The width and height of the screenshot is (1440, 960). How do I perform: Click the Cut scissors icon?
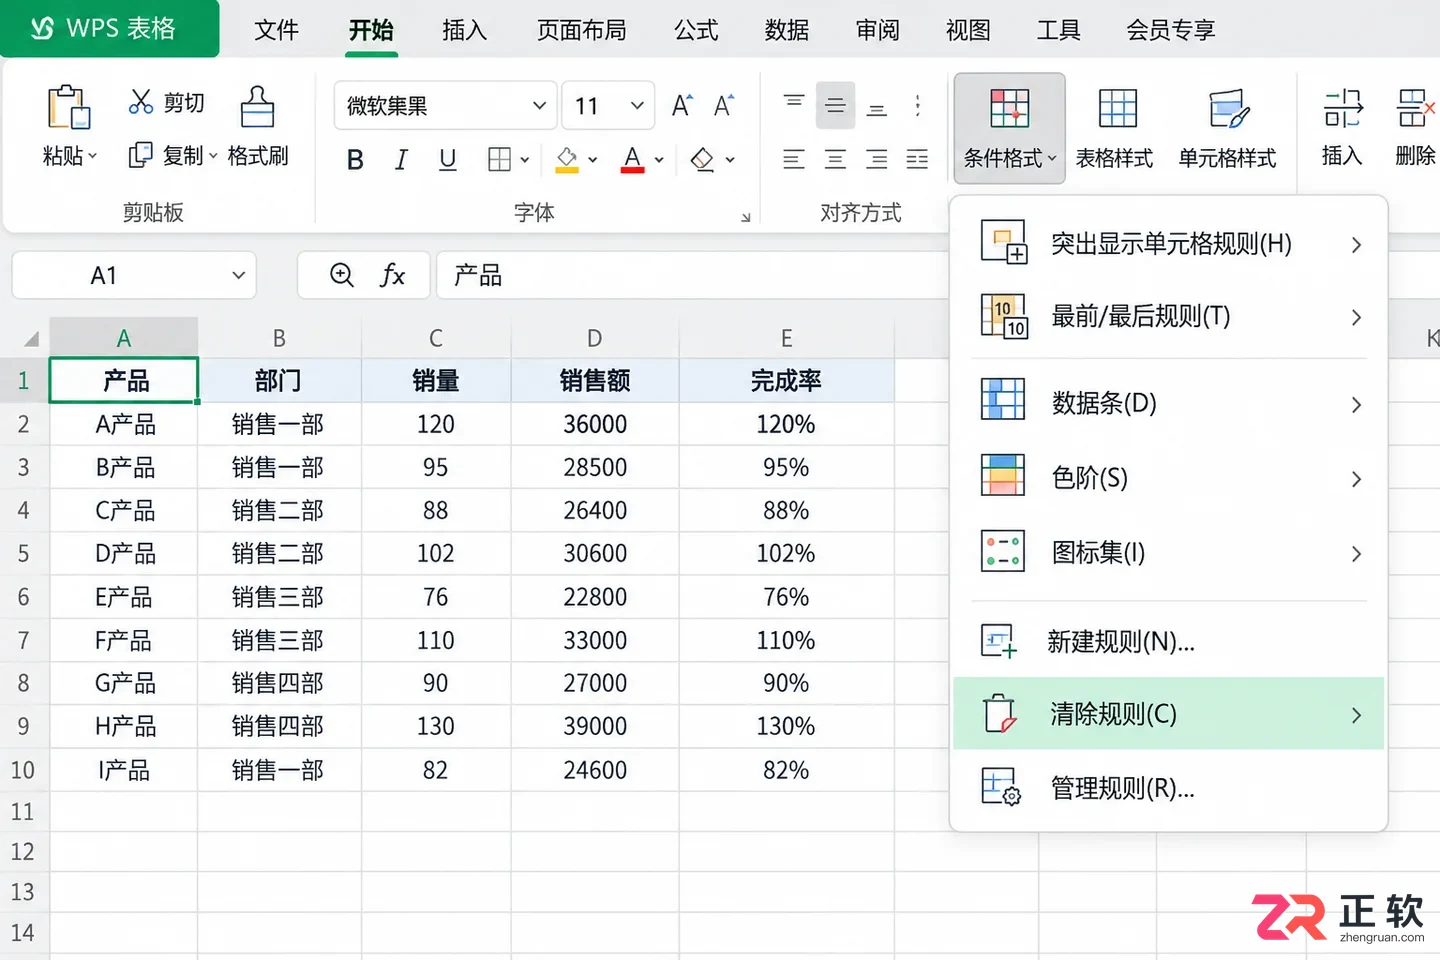tap(141, 102)
